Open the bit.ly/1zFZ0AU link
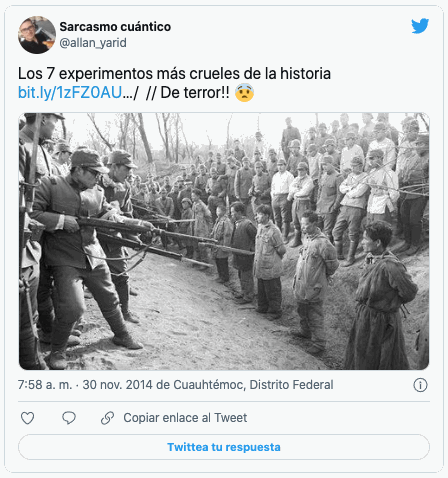 (x=70, y=93)
